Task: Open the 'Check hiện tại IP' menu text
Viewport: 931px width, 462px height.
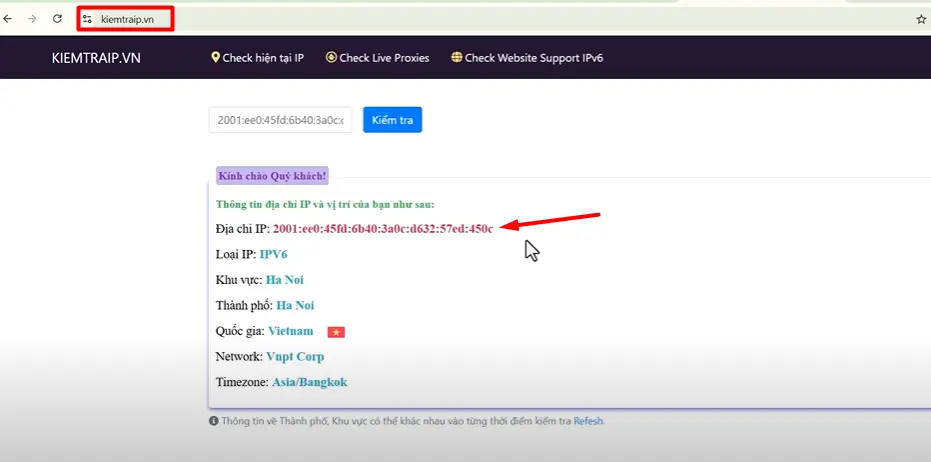Action: point(263,58)
